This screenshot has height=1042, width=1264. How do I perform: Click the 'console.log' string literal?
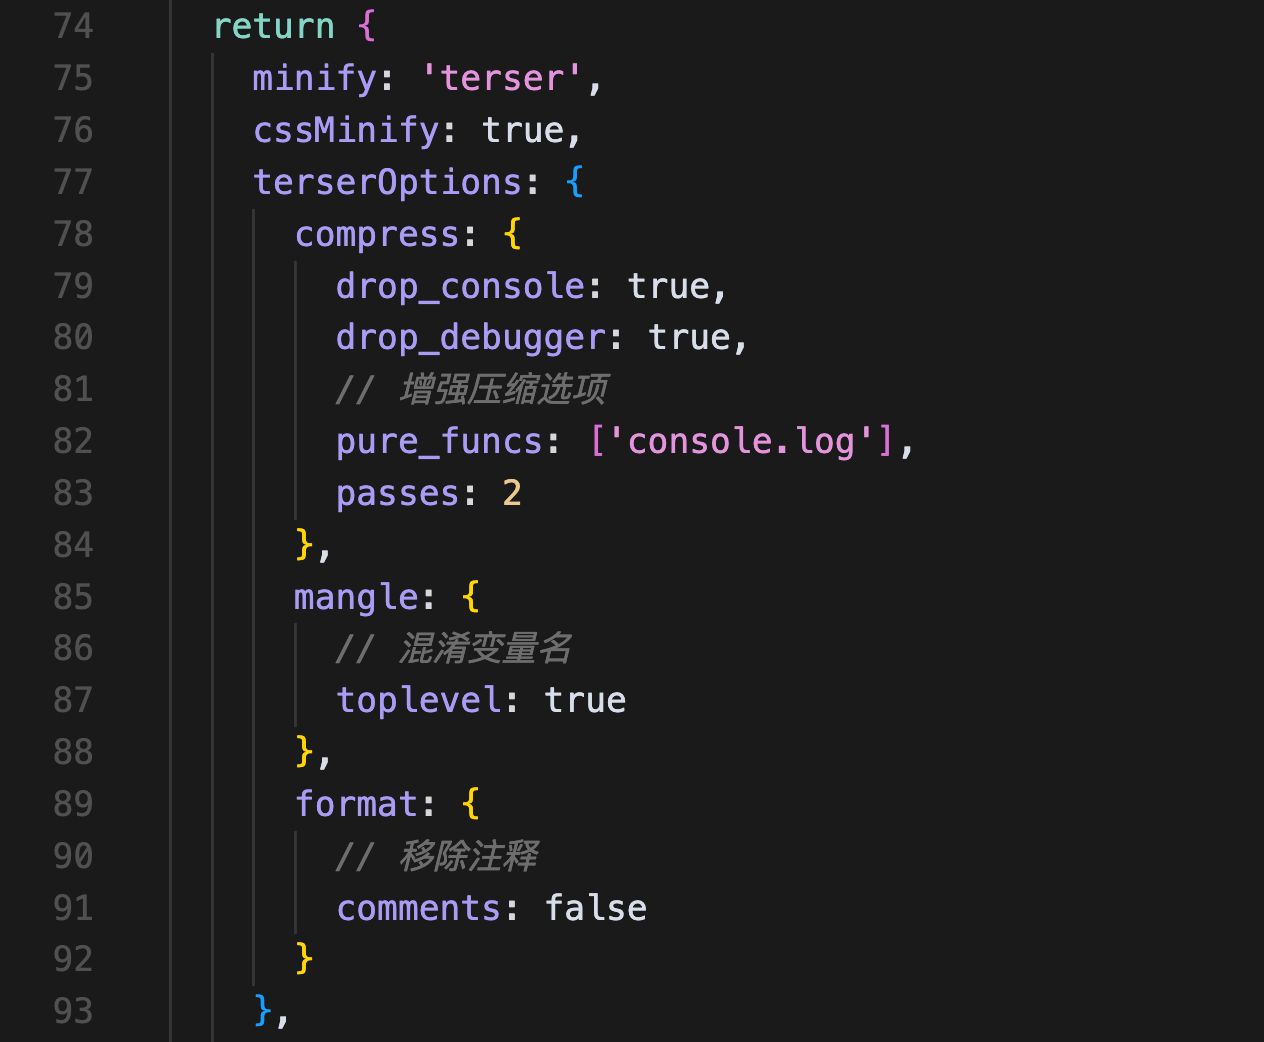[741, 441]
